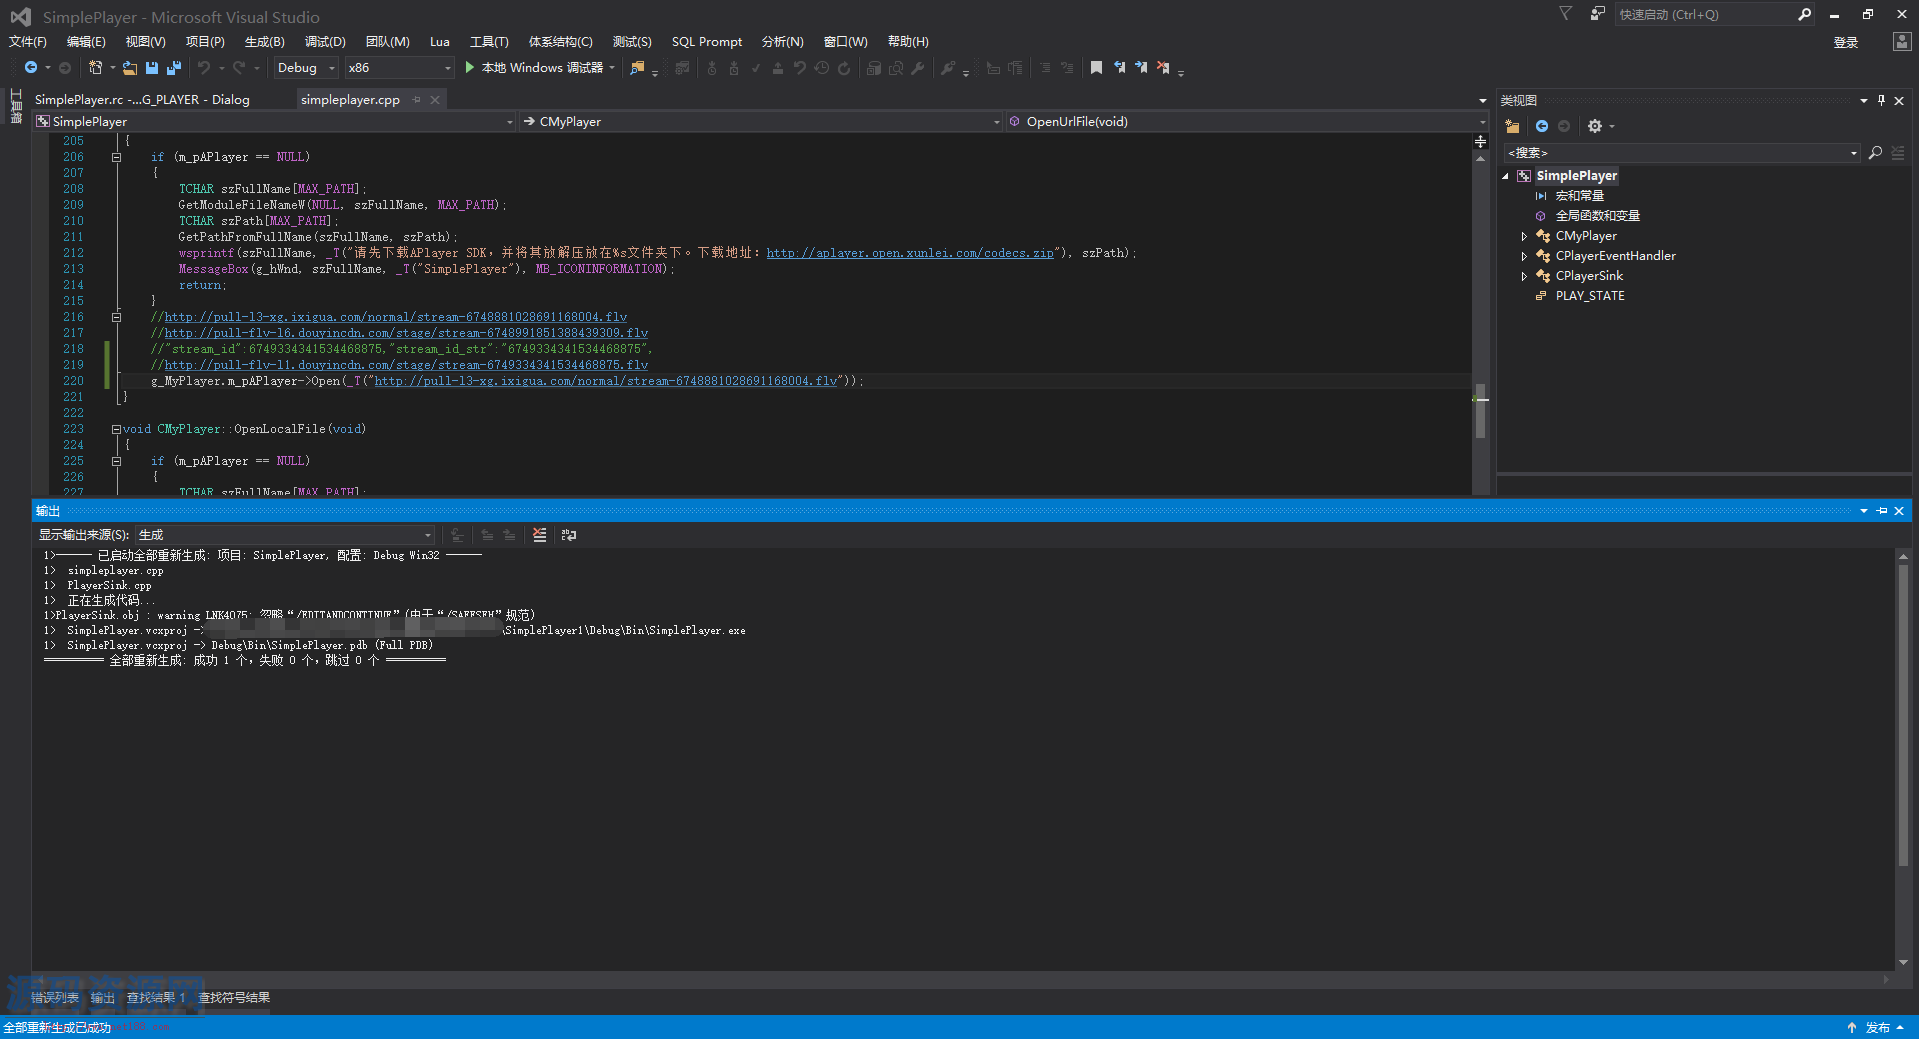
Task: Click the 登录 sign-in link
Action: click(x=1846, y=42)
